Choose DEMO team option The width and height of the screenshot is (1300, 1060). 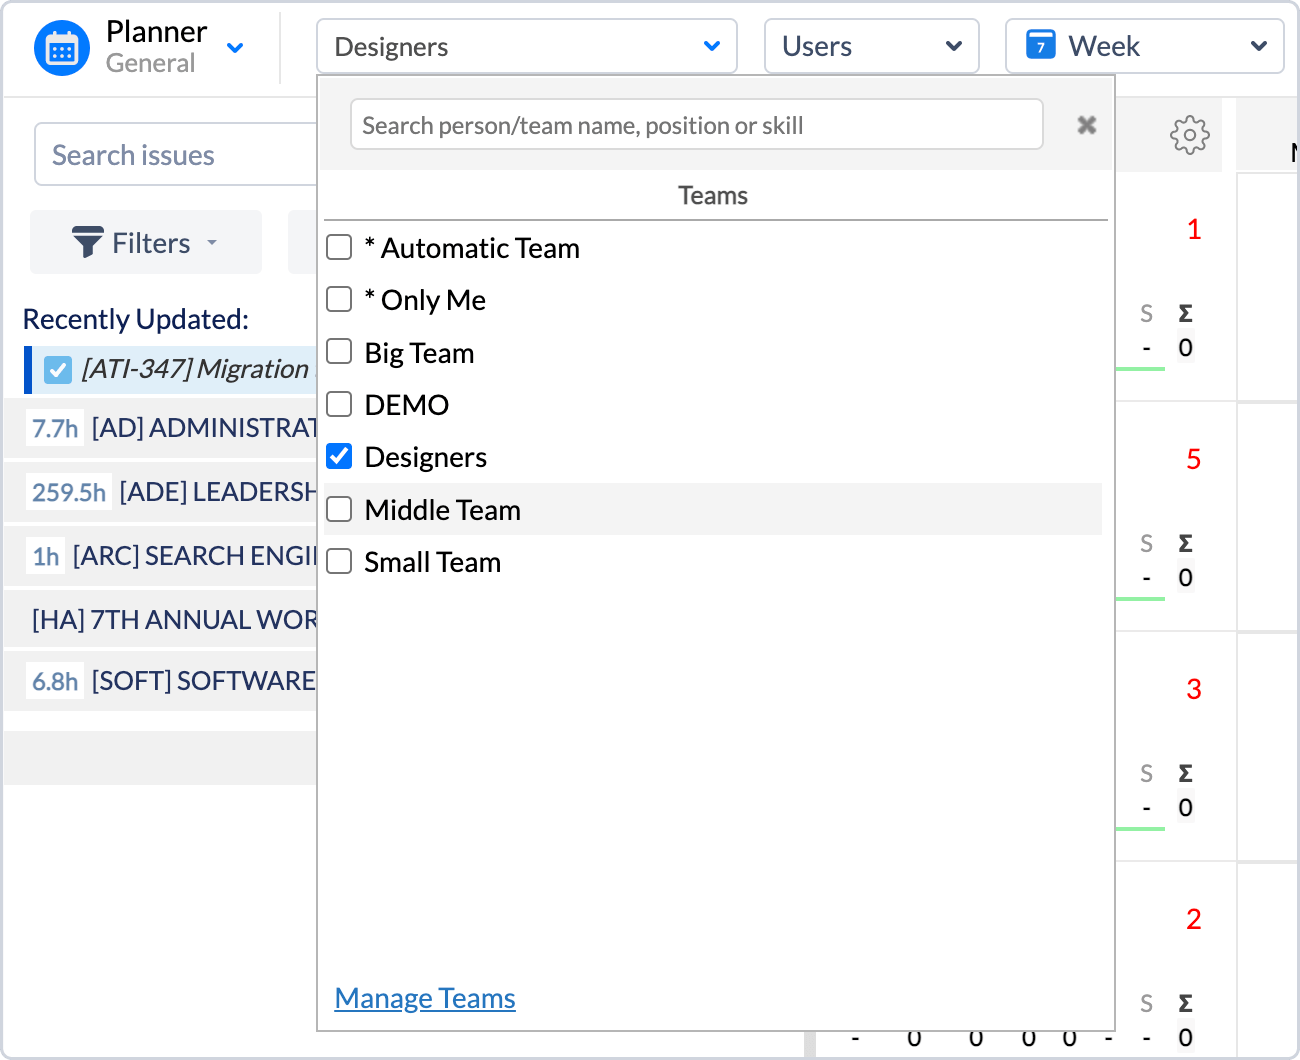click(x=406, y=405)
